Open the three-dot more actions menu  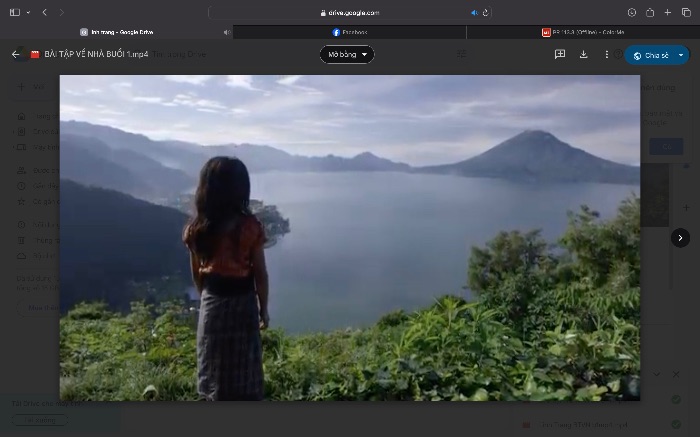click(606, 54)
